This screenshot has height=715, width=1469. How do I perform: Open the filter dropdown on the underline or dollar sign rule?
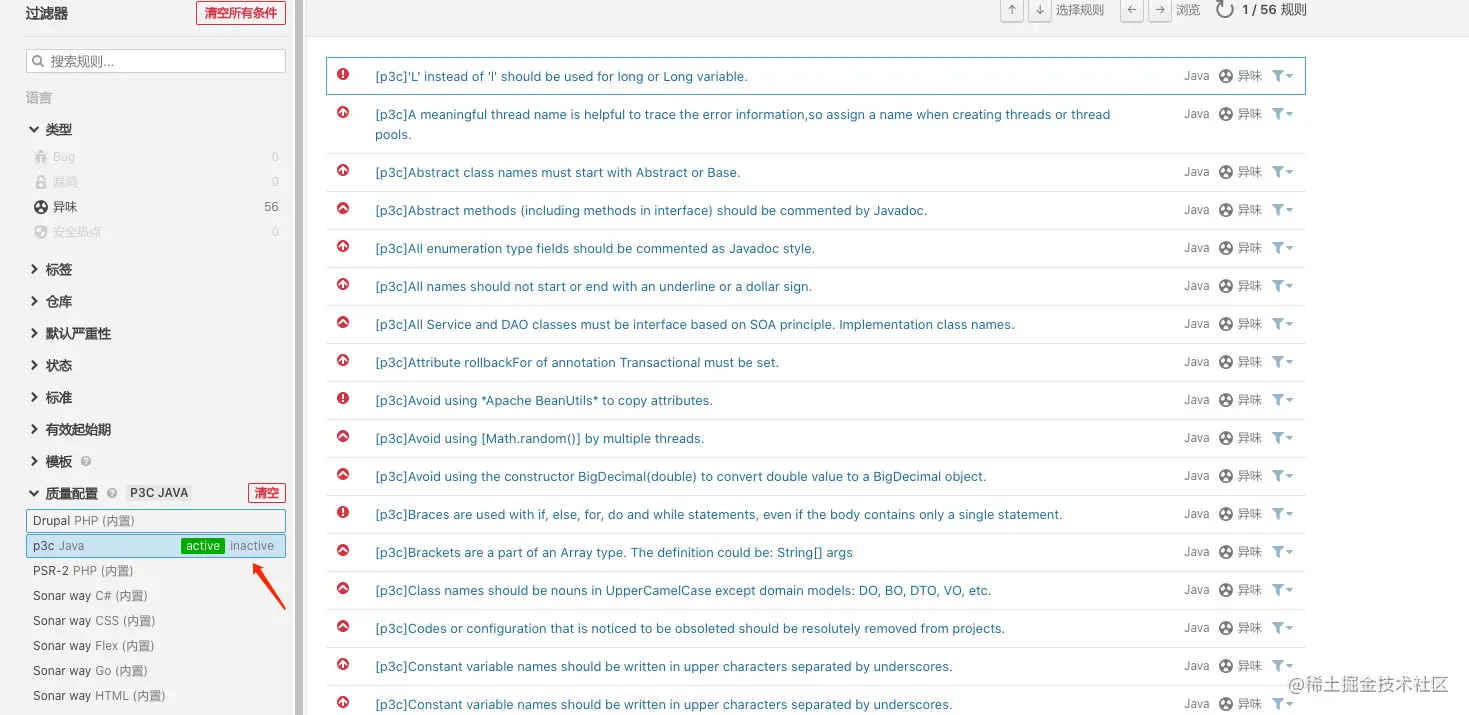coord(1282,286)
